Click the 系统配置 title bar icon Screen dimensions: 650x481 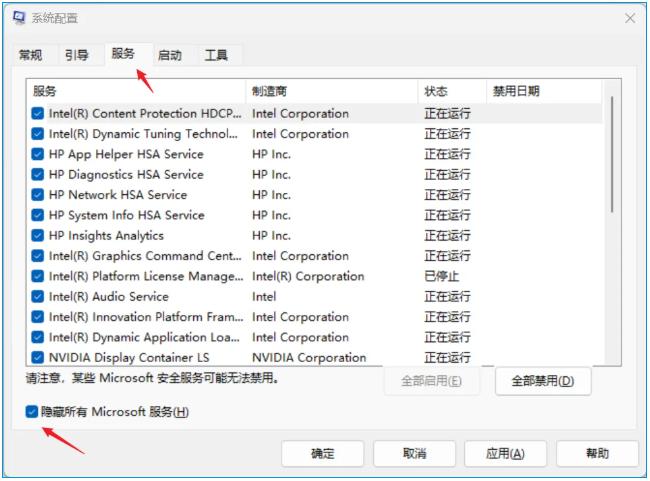(x=20, y=18)
